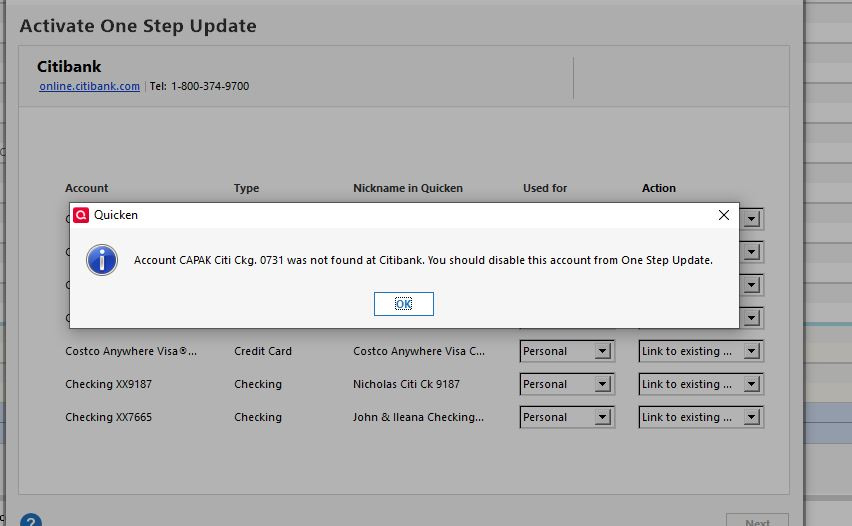
Task: Open Used for dropdown for Costco Anywhere Visa
Action: coord(567,351)
